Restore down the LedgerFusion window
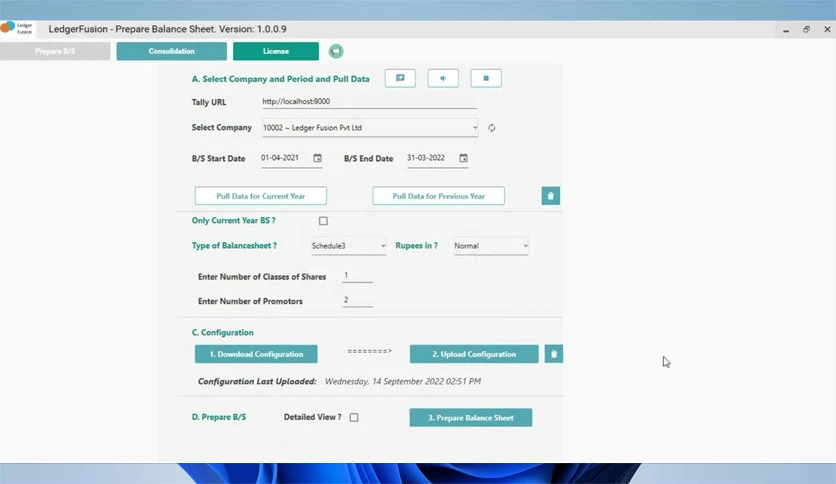This screenshot has height=484, width=836. [806, 29]
